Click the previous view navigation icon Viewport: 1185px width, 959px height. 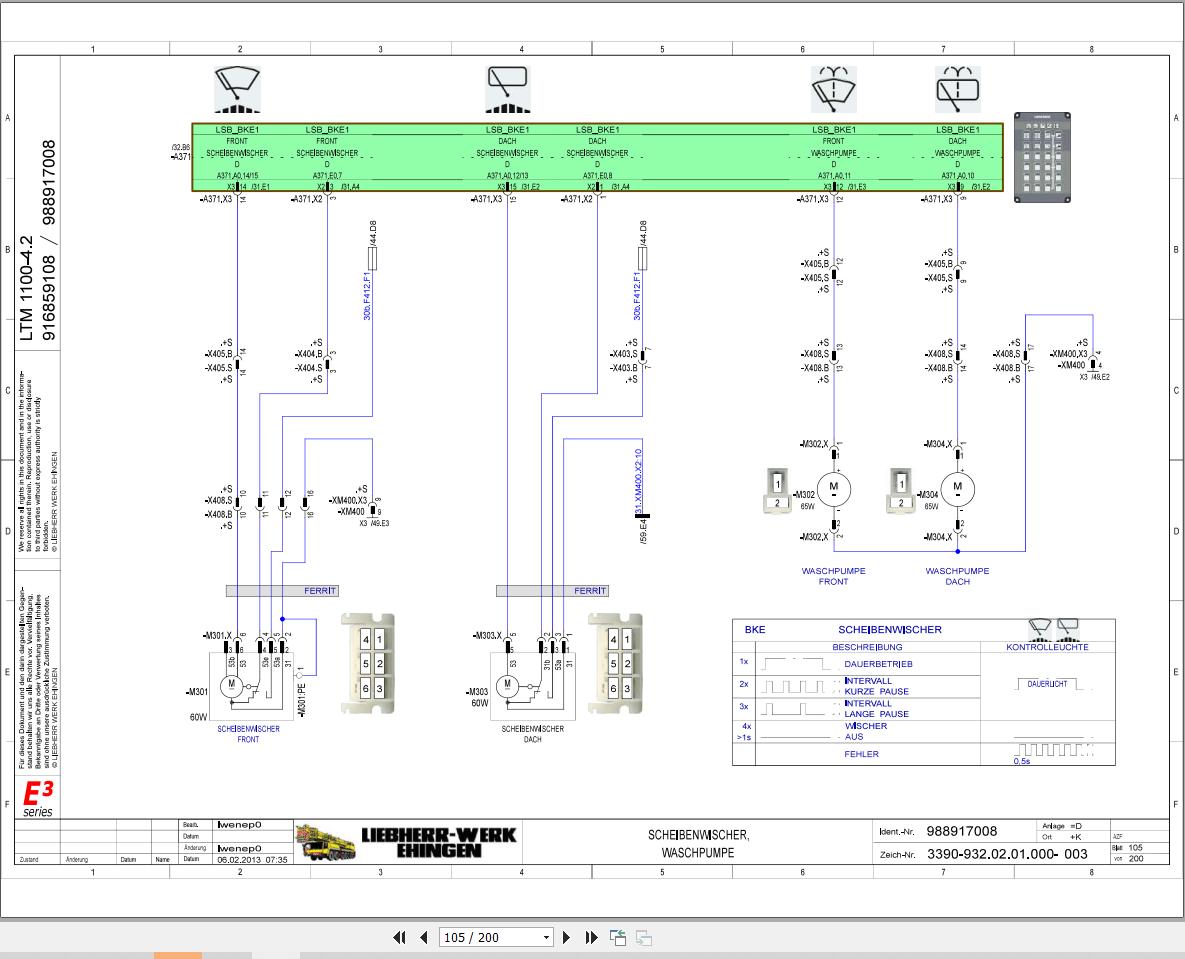point(618,938)
